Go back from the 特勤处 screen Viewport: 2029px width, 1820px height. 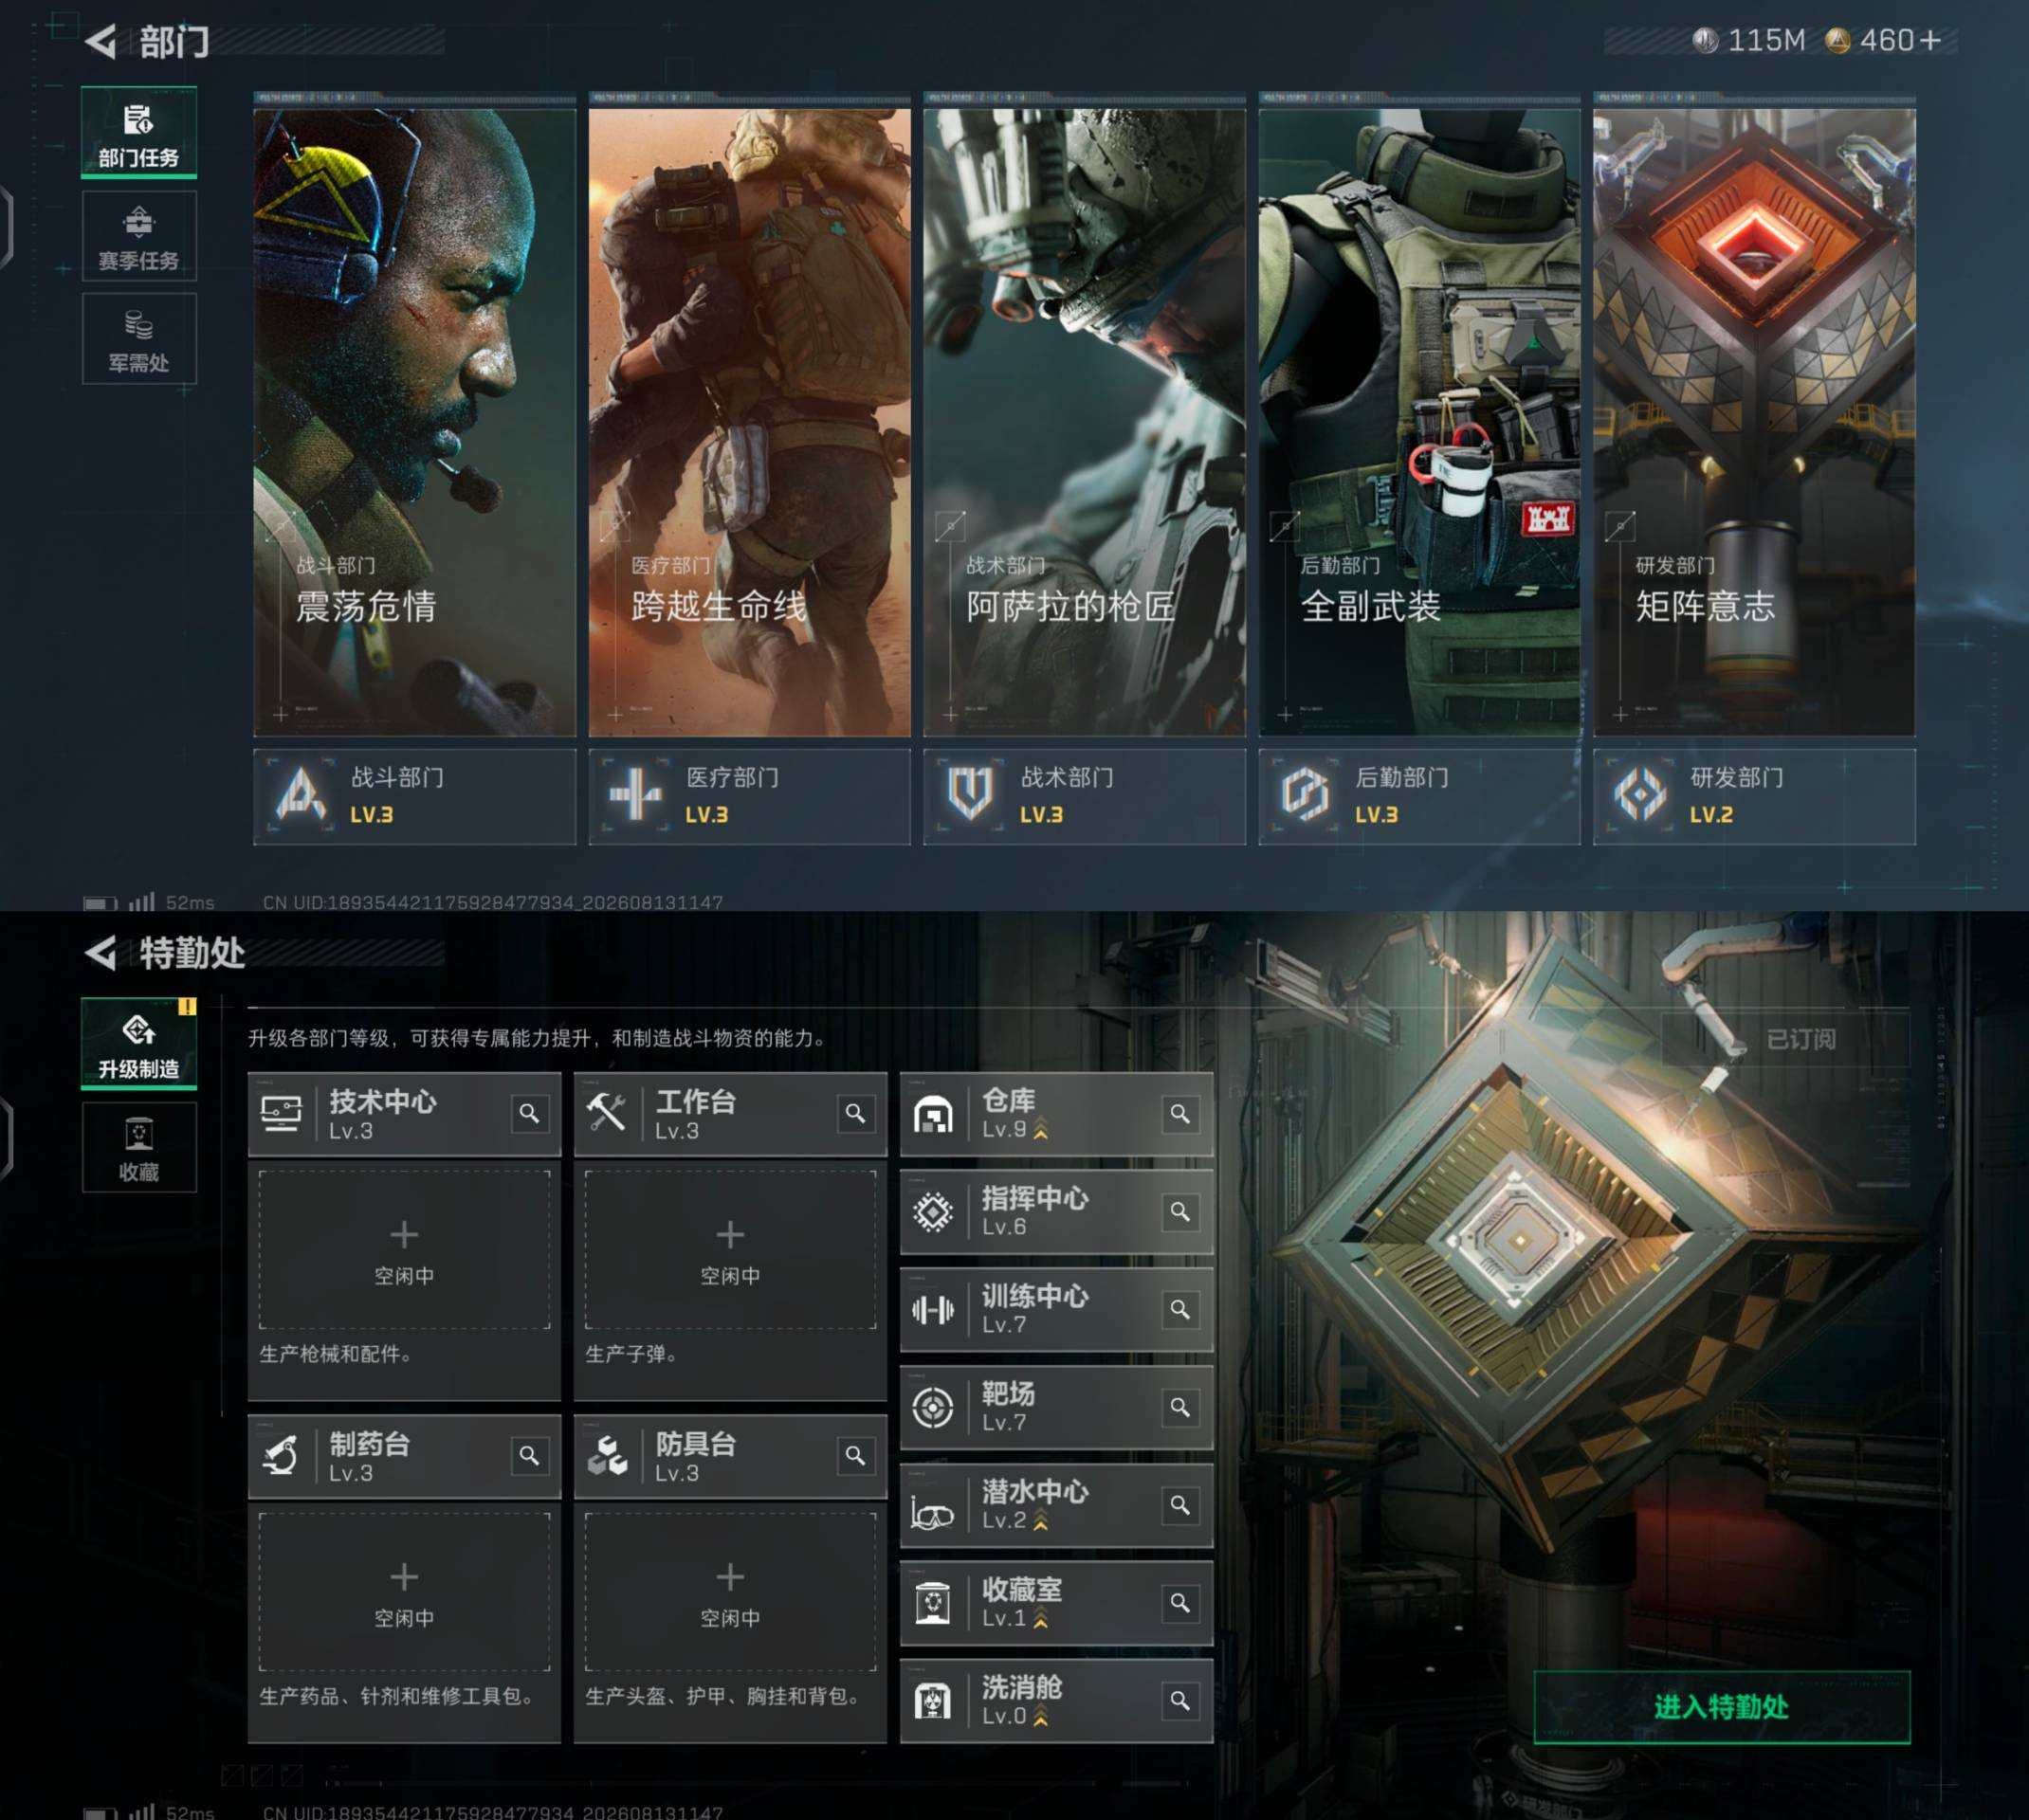click(100, 952)
